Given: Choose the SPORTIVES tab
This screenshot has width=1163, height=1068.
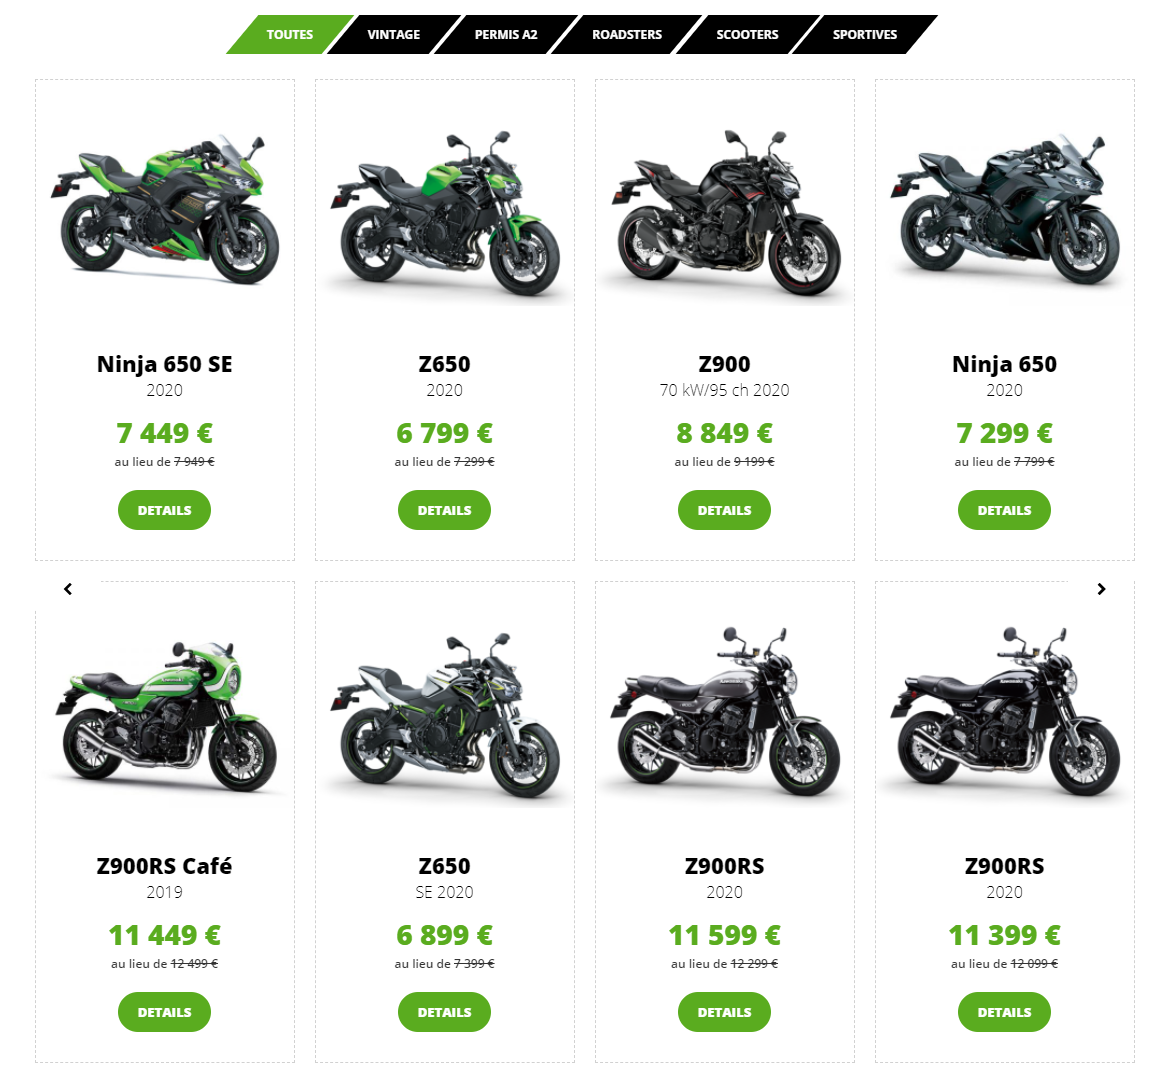Looking at the screenshot, I should coord(865,34).
